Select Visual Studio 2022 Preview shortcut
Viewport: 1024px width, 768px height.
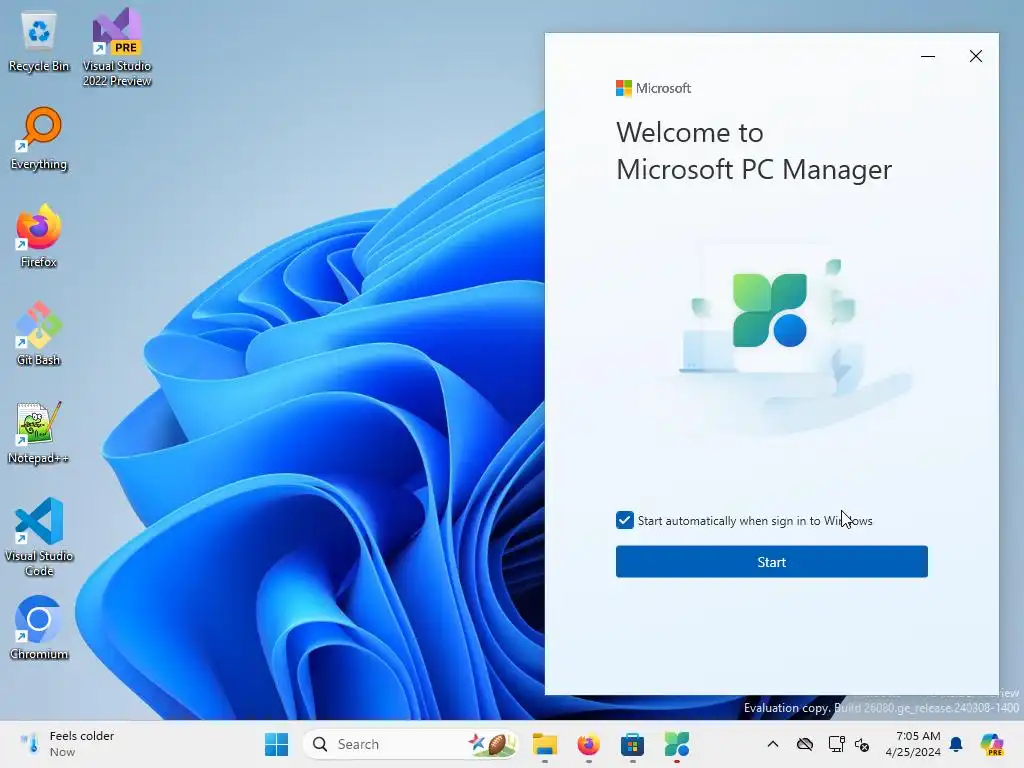click(x=117, y=48)
